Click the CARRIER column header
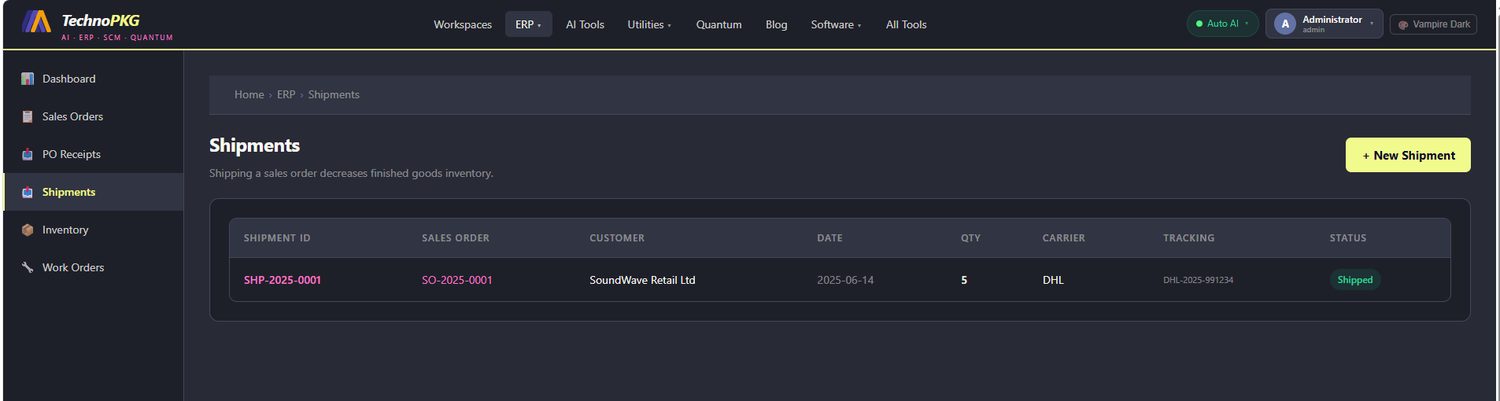Viewport: 1500px width, 401px height. click(x=1063, y=238)
